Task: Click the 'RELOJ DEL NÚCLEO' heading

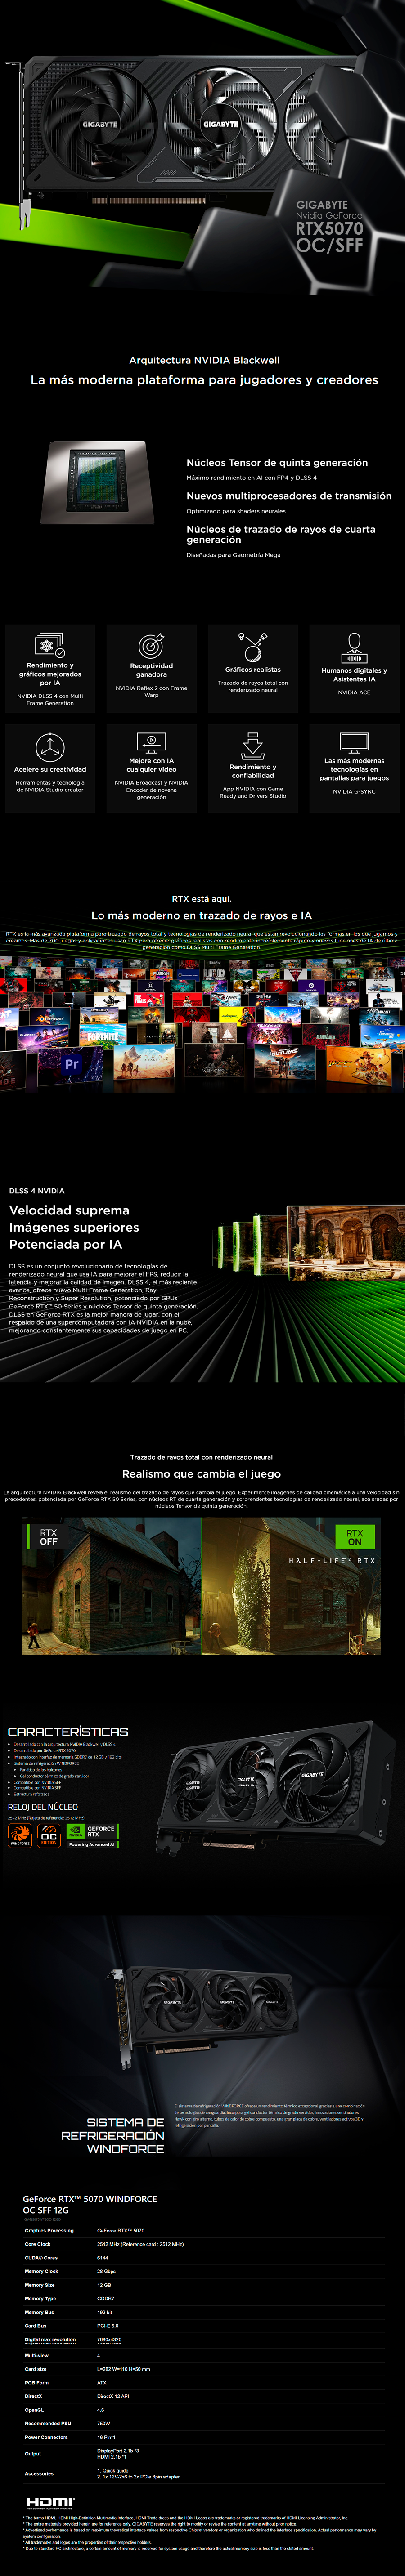Action: 43,1807
